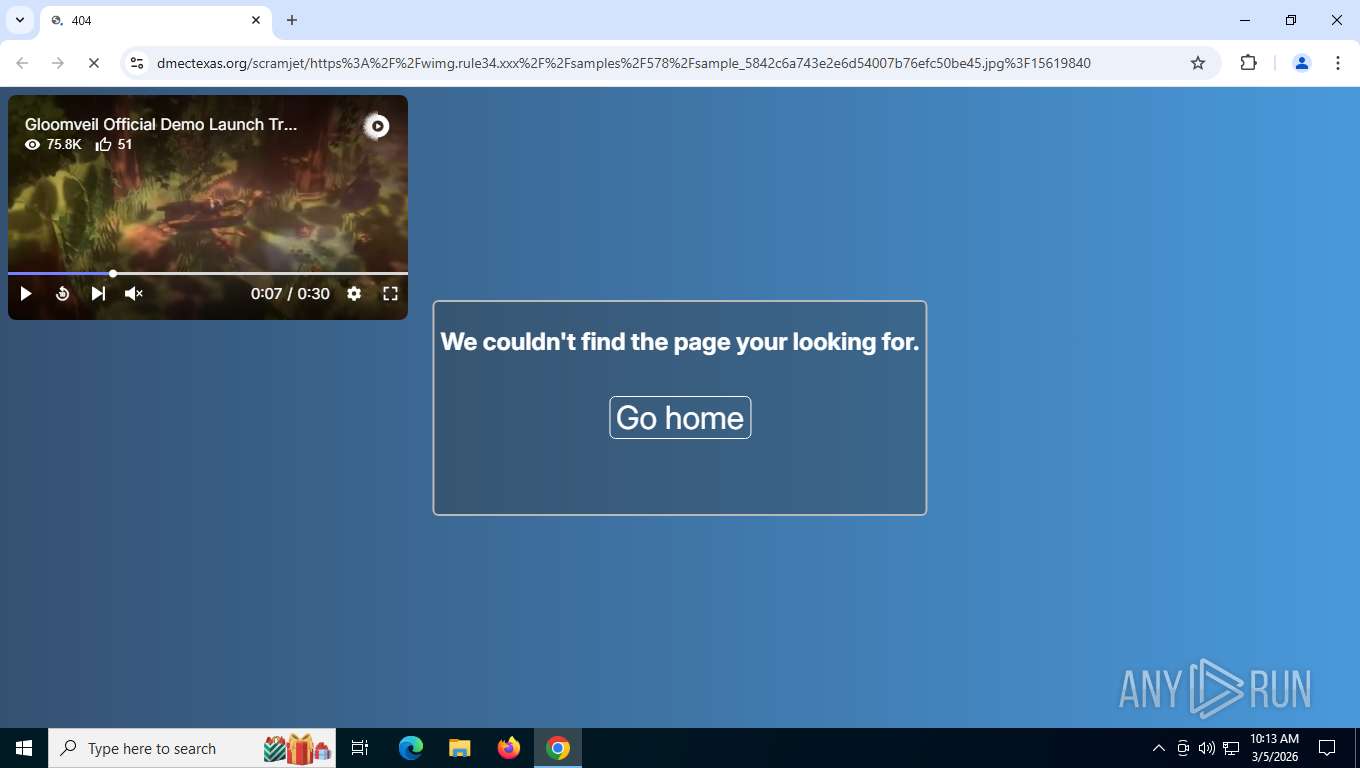
Task: Open volume control in tray
Action: tap(1207, 748)
